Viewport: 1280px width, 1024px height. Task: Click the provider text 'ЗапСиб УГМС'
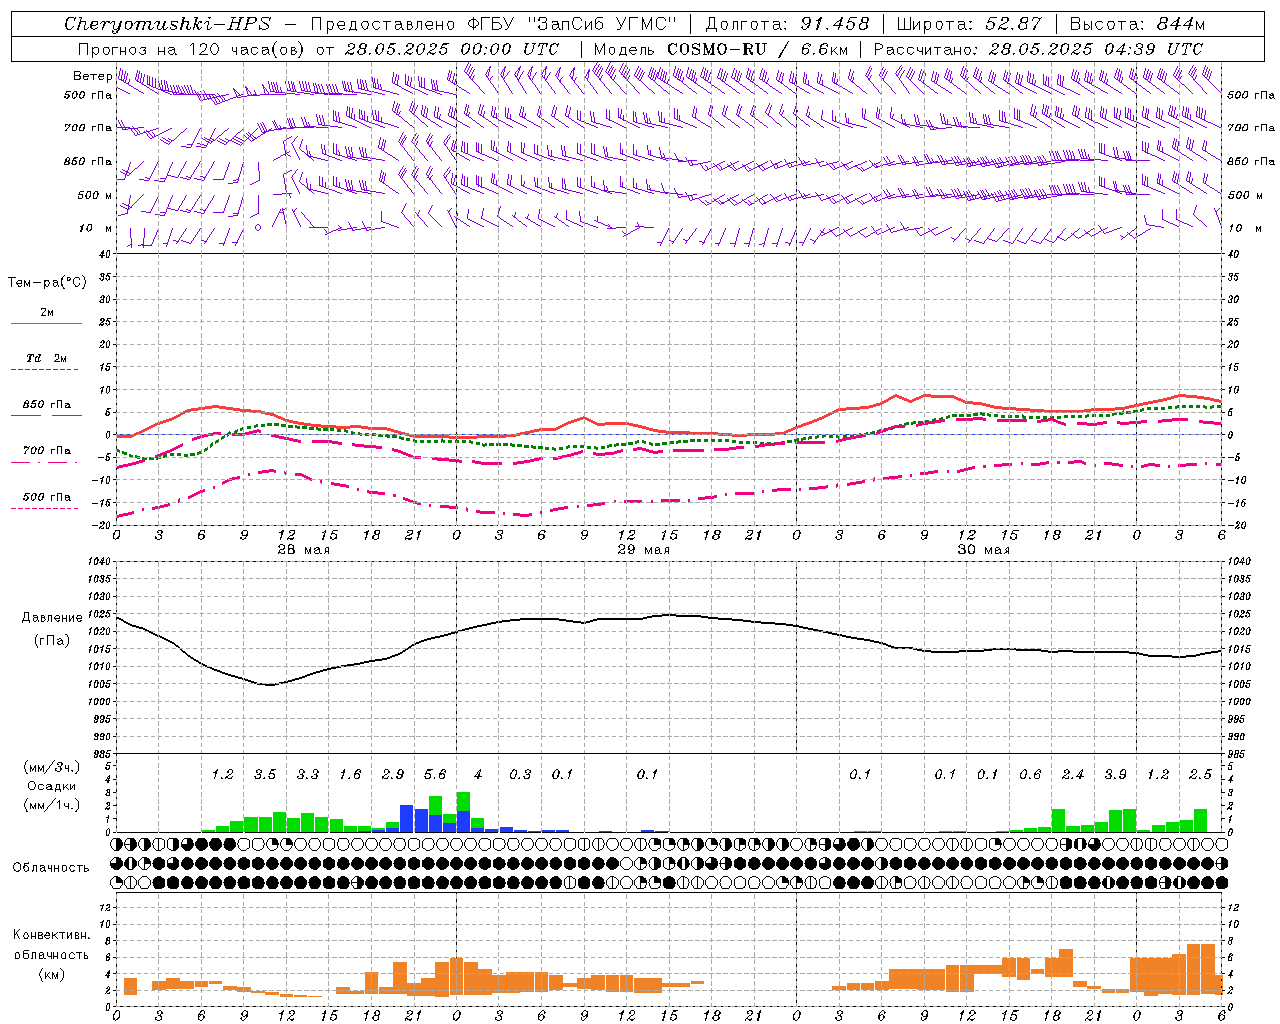602,24
